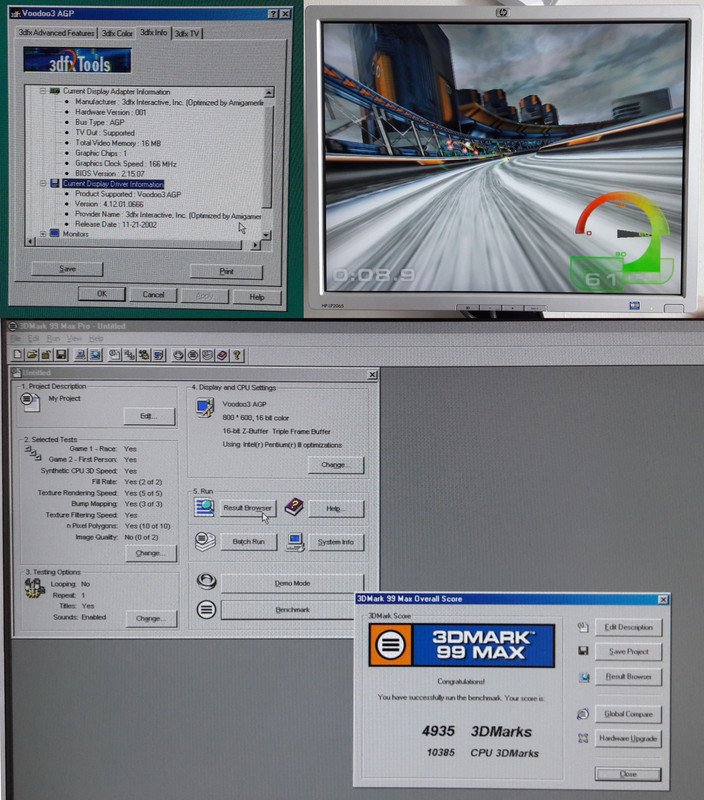Open the Run menu in 3DMark
Screen dimensions: 704x800
tap(53, 338)
